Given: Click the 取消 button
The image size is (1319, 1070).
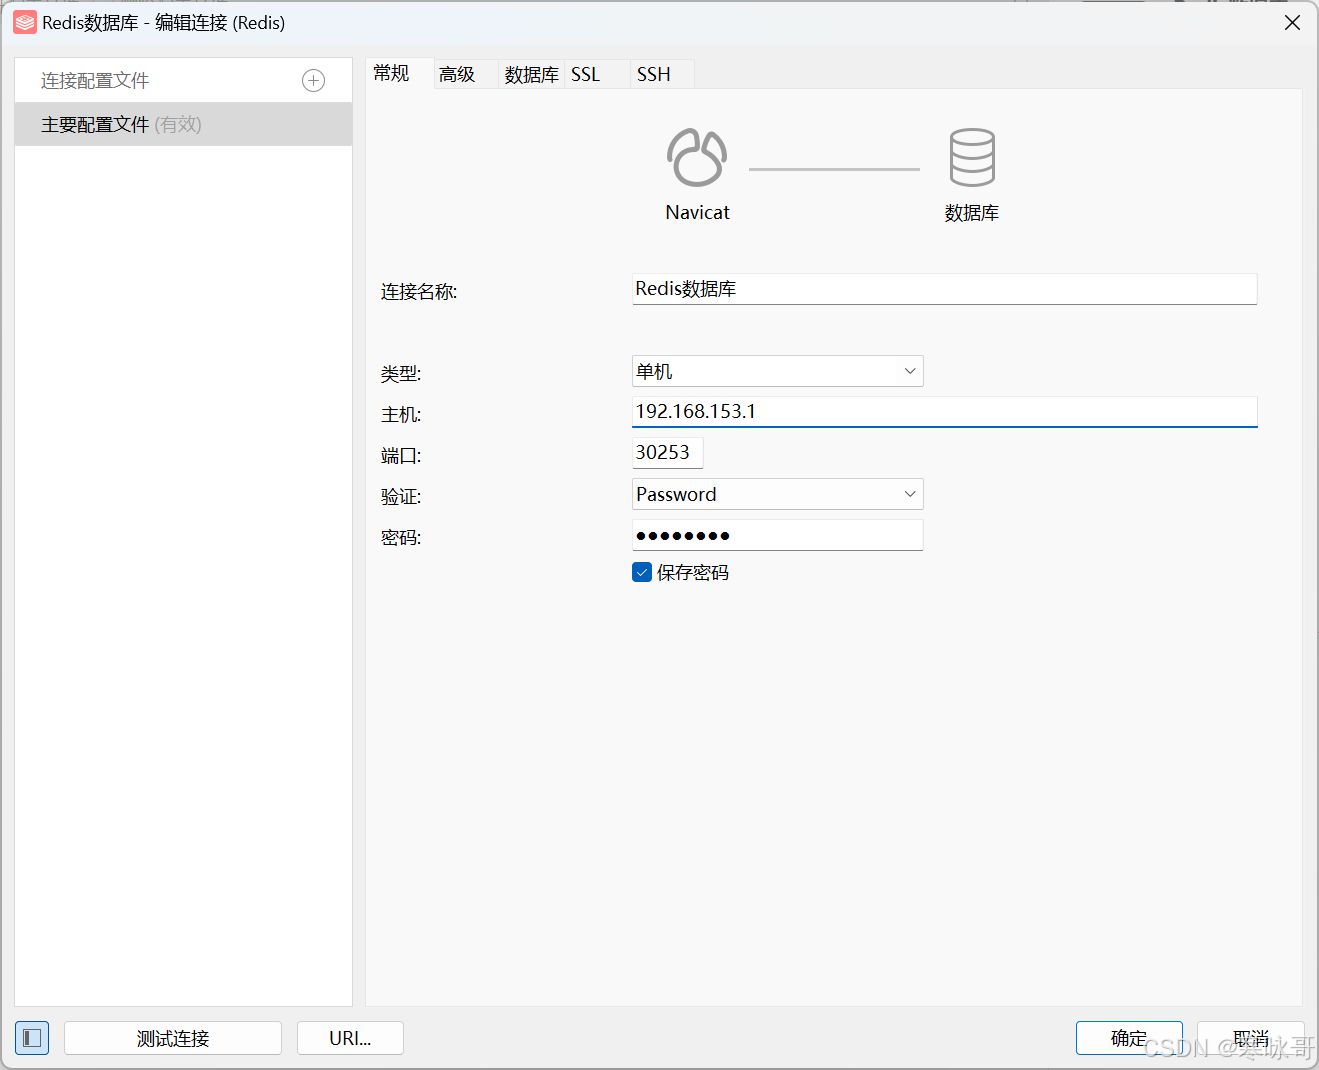Looking at the screenshot, I should [1250, 1038].
